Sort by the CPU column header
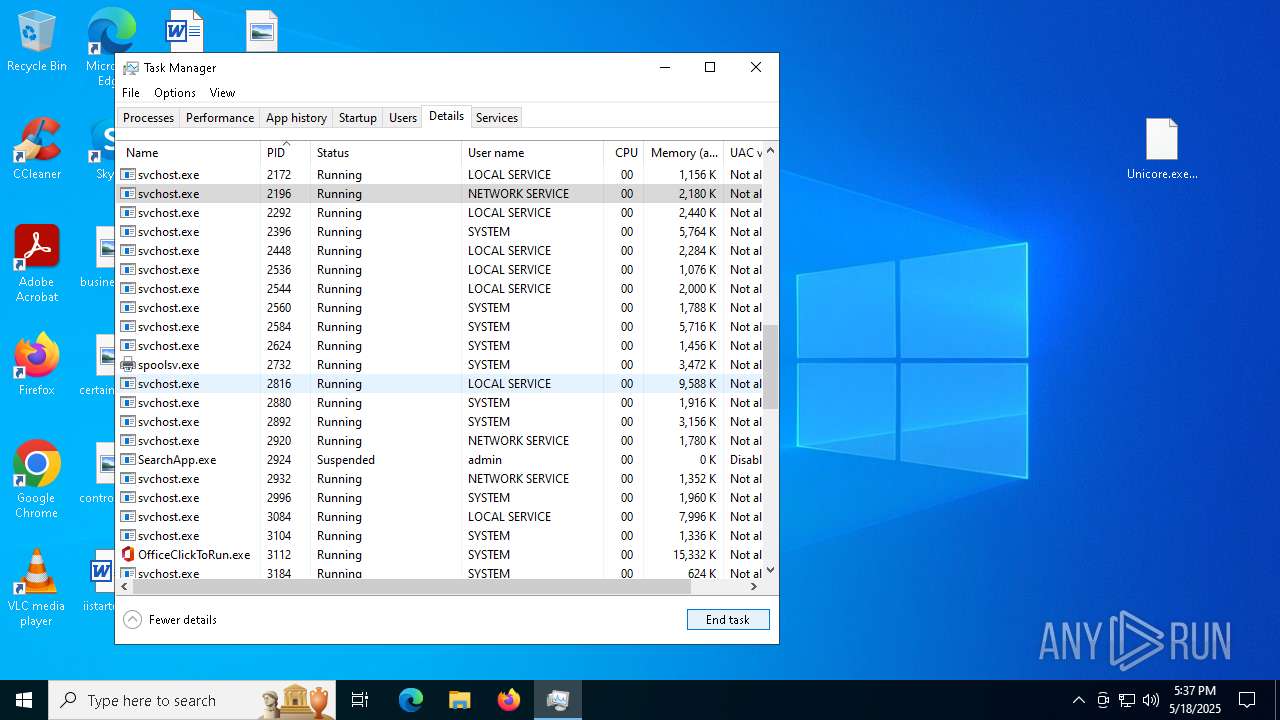The image size is (1280, 720). tap(624, 153)
